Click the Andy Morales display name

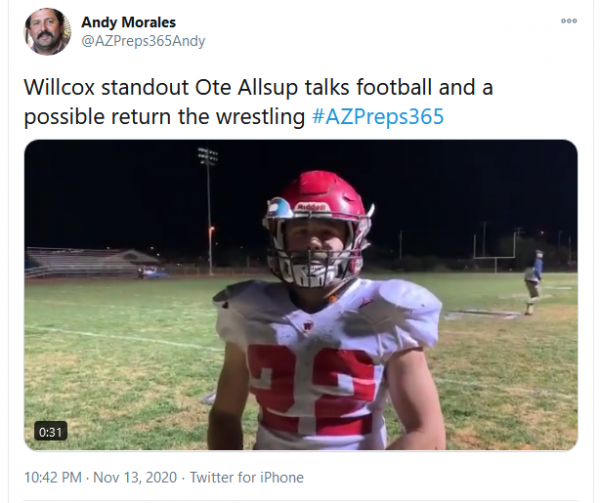coord(129,22)
